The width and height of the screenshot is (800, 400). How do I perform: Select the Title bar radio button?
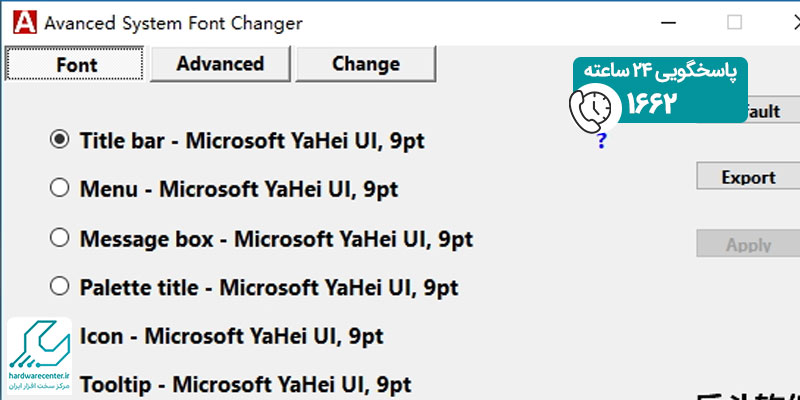60,139
